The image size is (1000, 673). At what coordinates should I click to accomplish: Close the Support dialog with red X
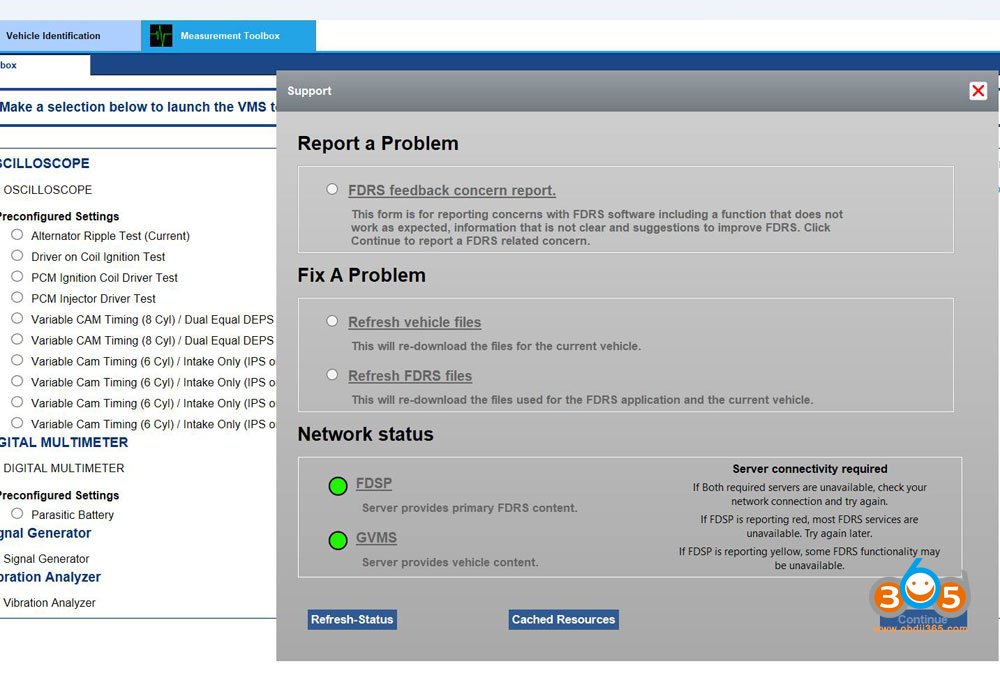978,91
